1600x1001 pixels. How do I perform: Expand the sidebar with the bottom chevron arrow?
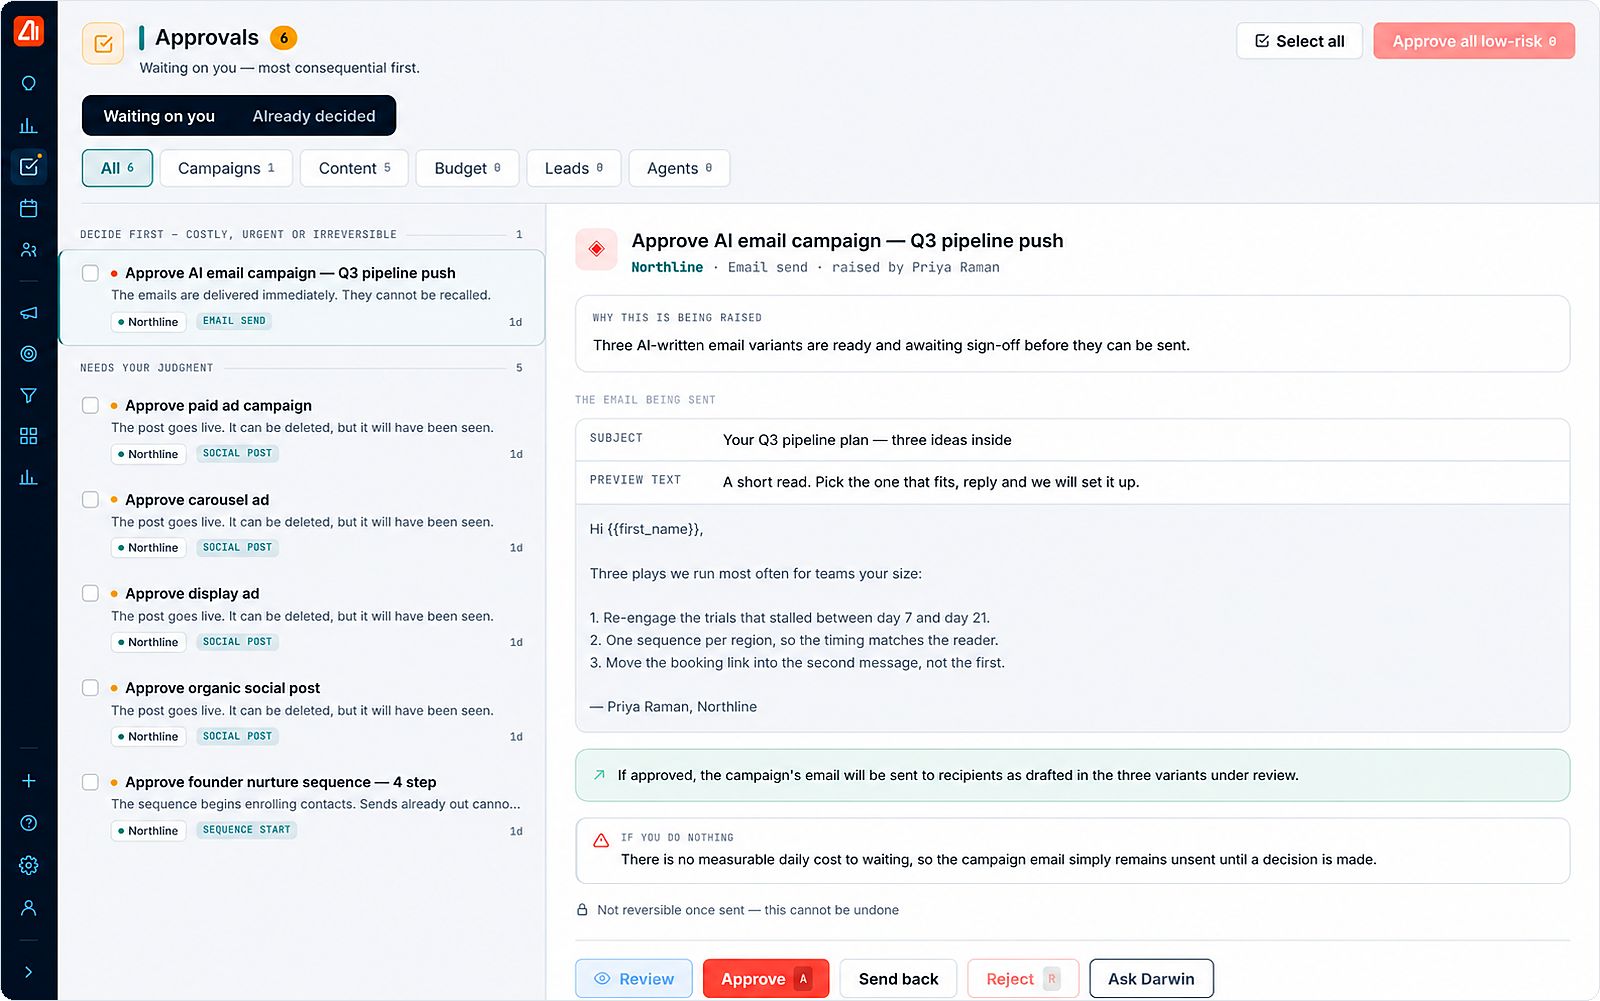pyautogui.click(x=29, y=972)
